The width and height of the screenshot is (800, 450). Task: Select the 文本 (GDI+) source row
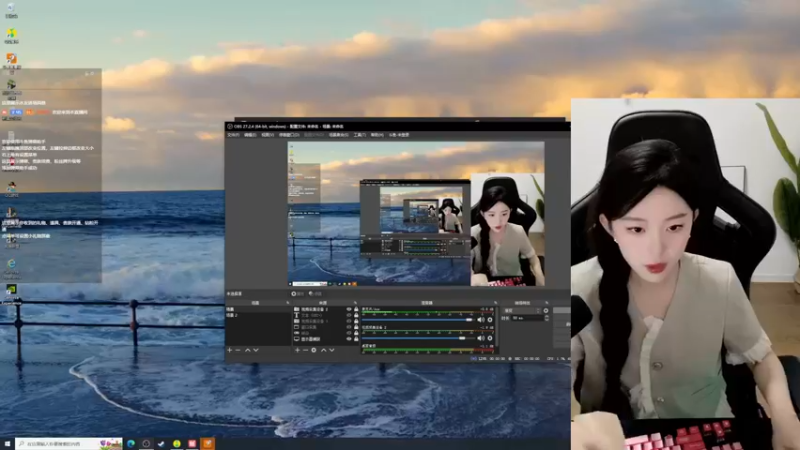pyautogui.click(x=324, y=315)
